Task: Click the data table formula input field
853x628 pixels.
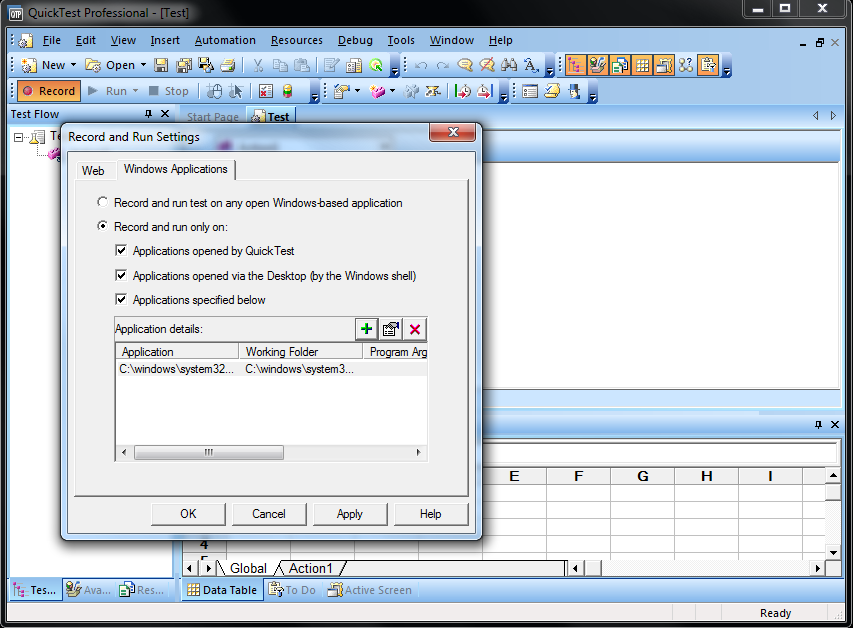Action: [x=659, y=453]
